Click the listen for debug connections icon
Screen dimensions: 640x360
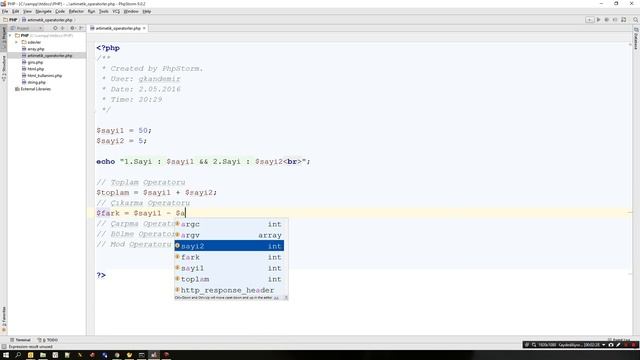click(615, 20)
